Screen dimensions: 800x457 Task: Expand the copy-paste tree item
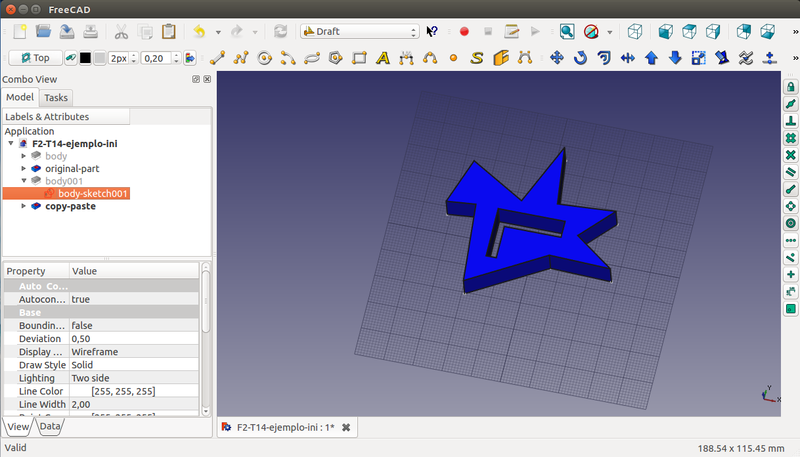click(24, 206)
